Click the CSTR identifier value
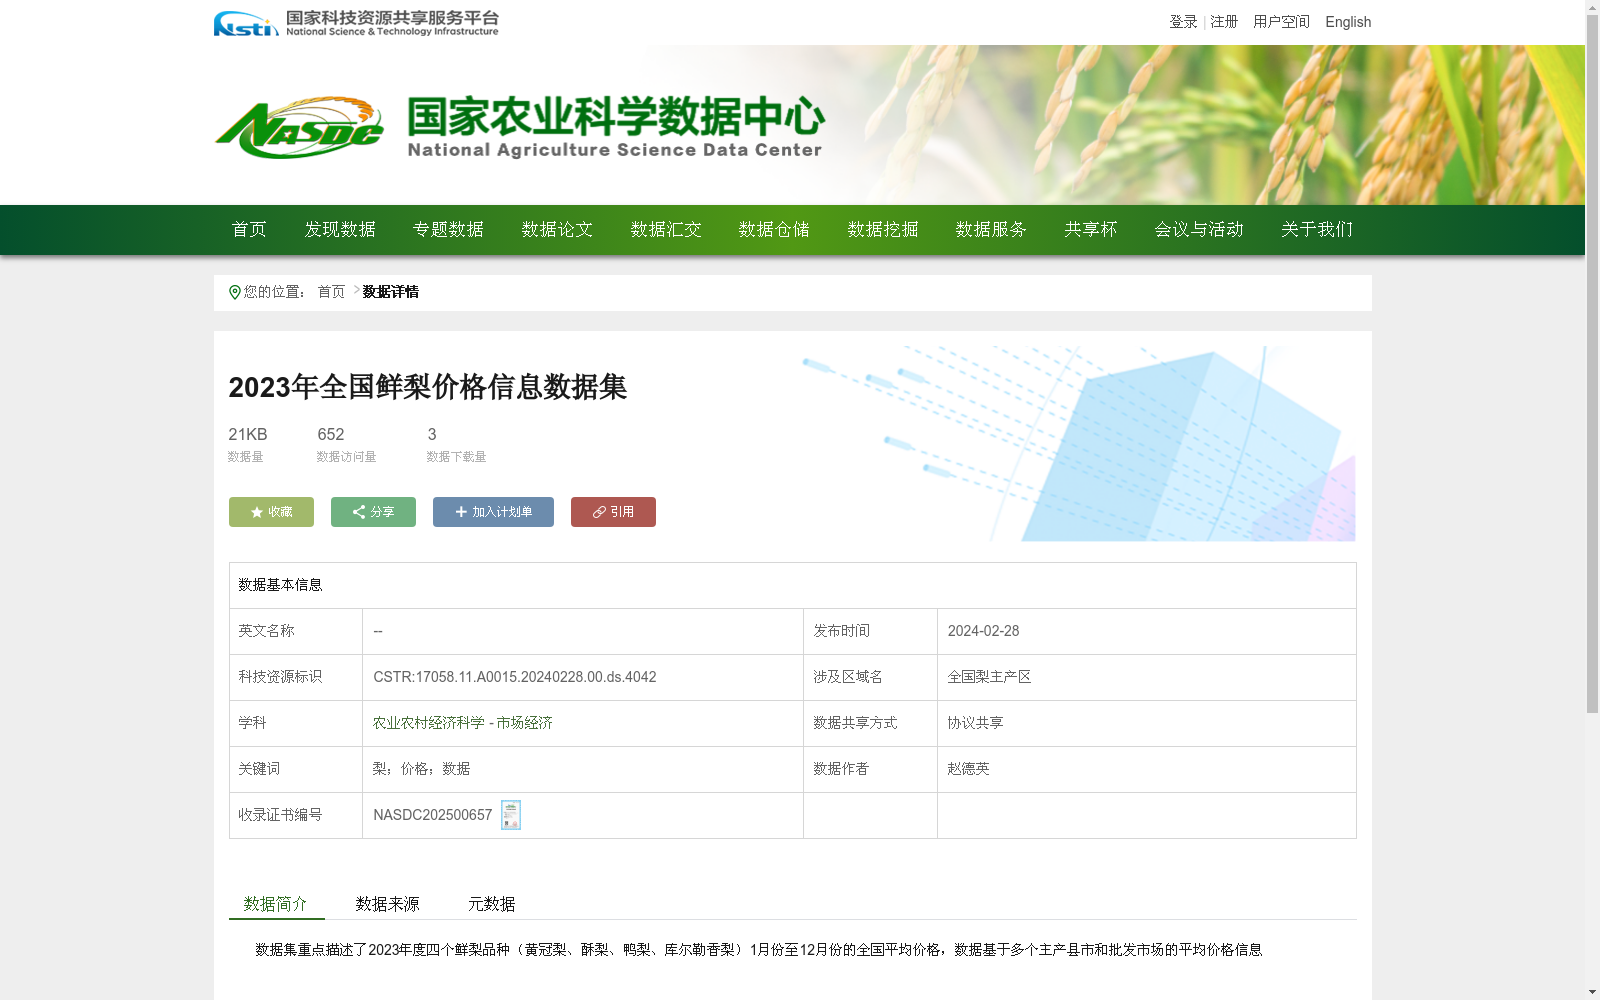This screenshot has width=1600, height=1000. (515, 677)
